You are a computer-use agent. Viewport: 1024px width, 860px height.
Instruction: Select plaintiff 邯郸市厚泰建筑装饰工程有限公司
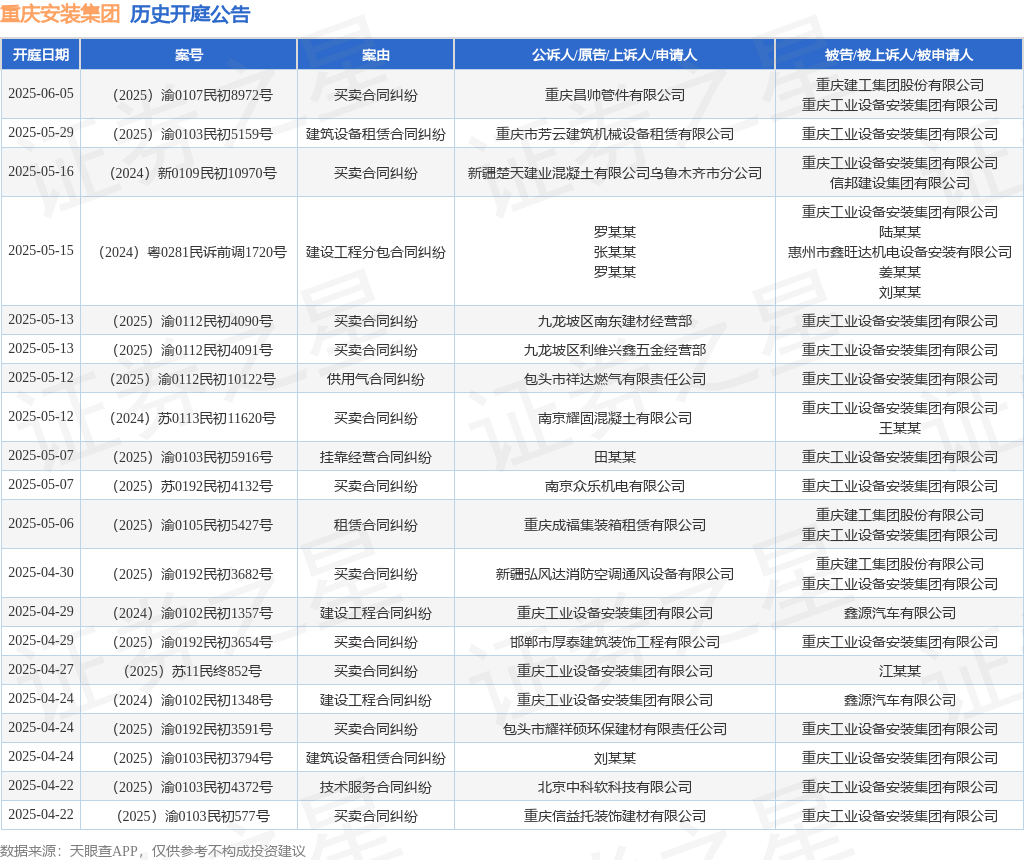[615, 643]
